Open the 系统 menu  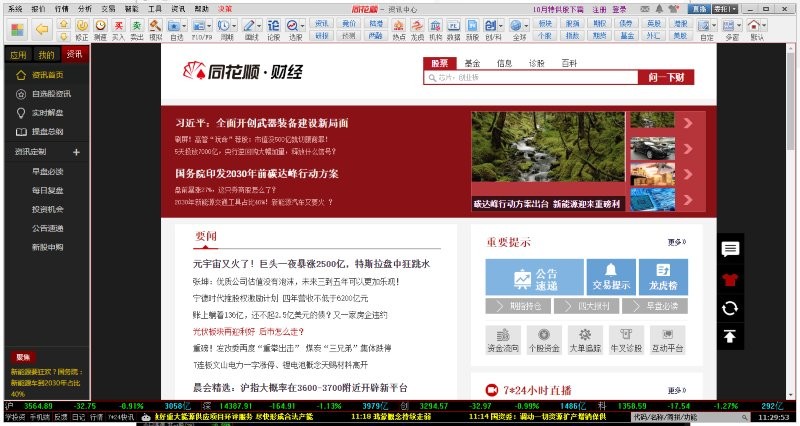click(15, 9)
